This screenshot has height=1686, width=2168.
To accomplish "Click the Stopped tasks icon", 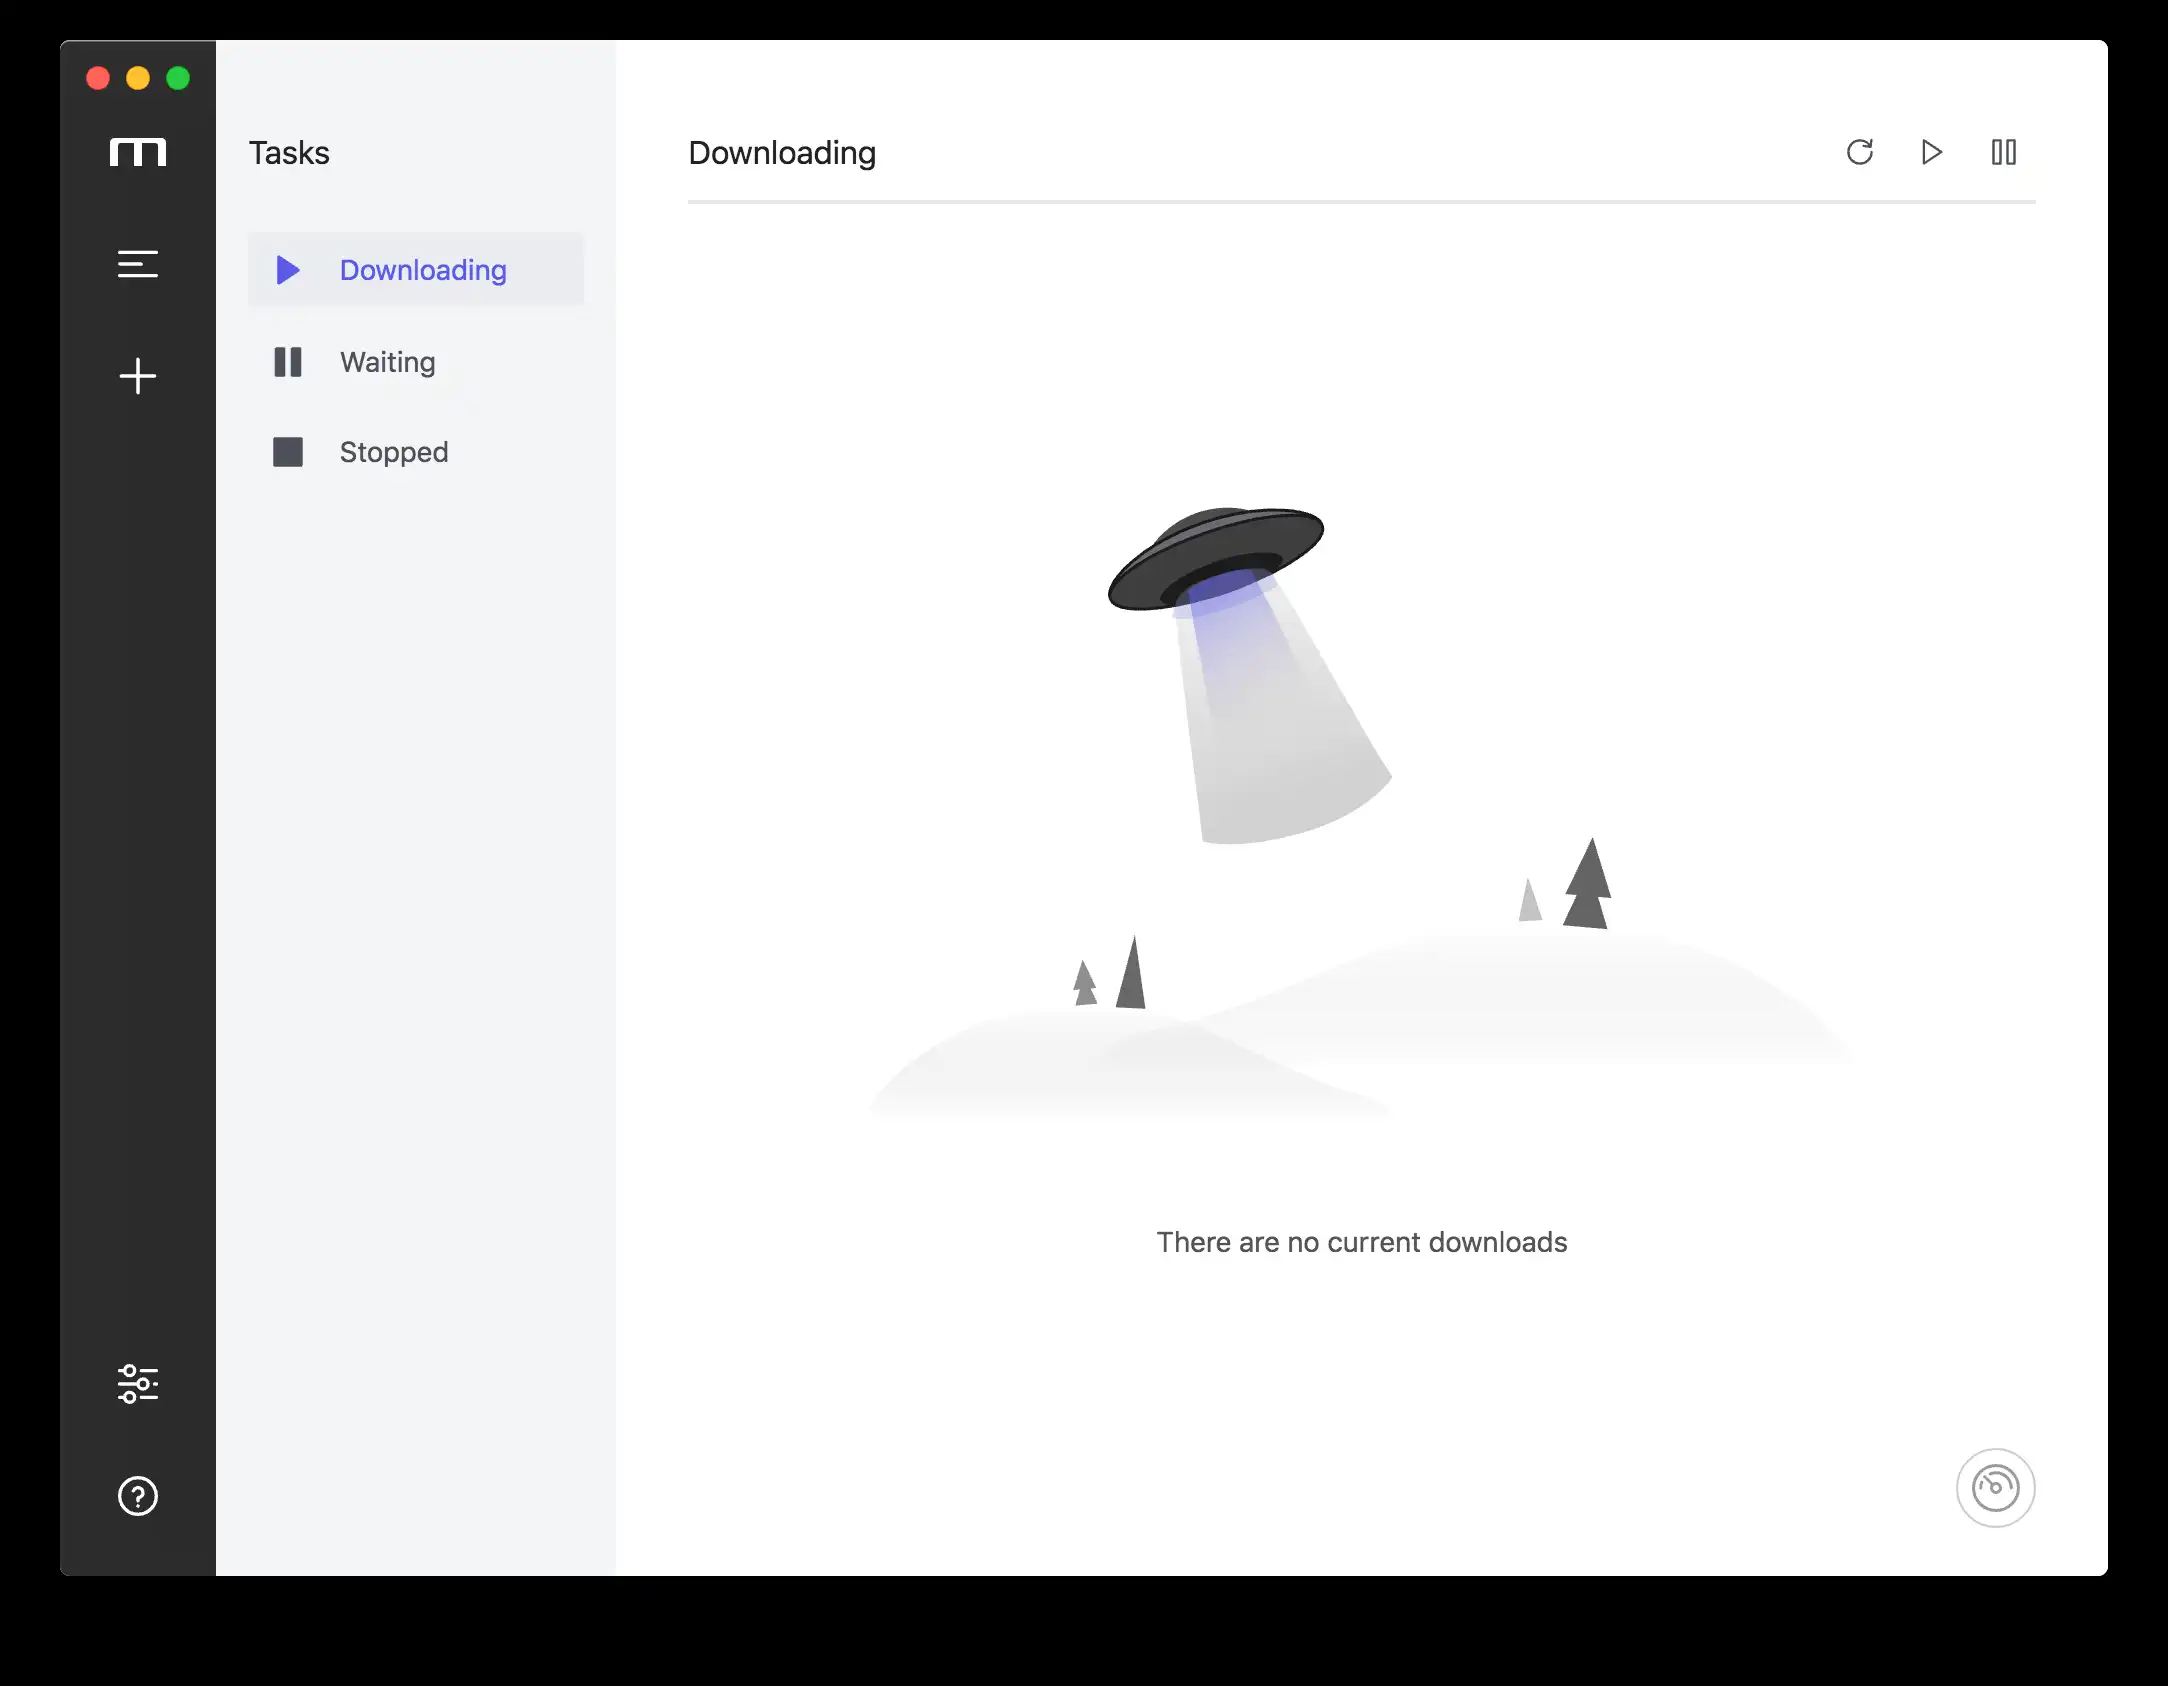I will (x=289, y=452).
